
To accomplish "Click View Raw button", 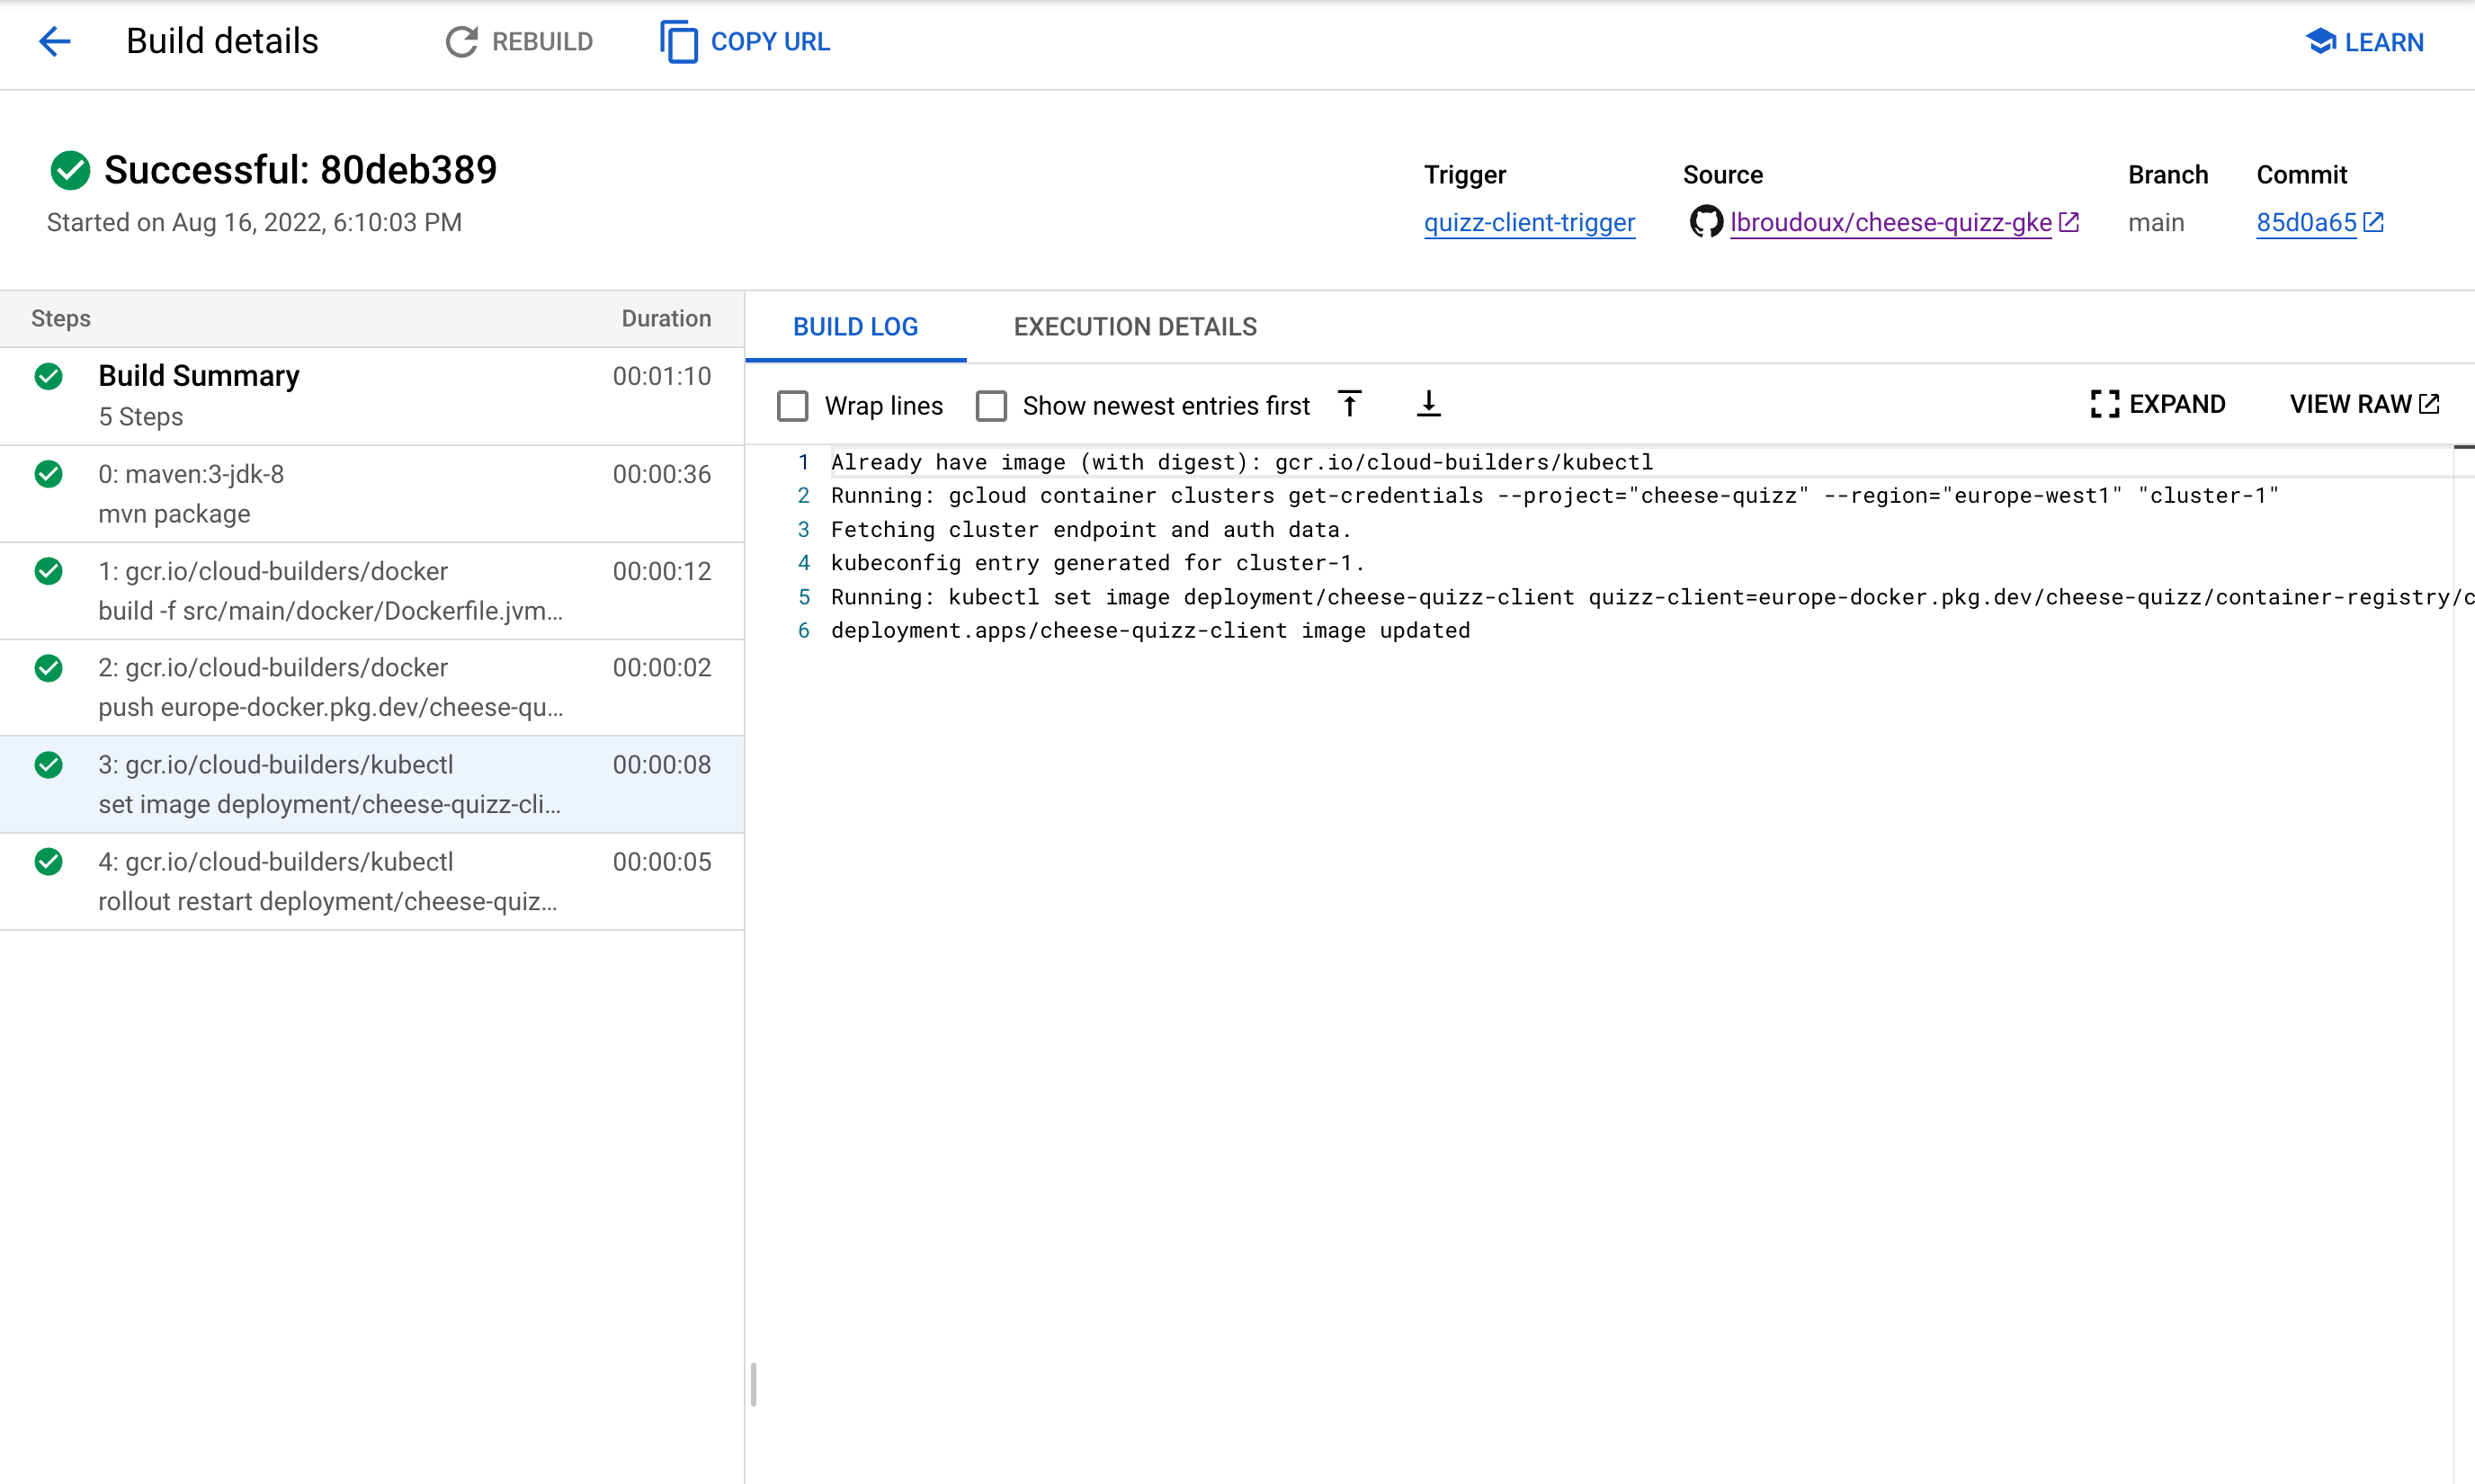I will tap(2363, 404).
